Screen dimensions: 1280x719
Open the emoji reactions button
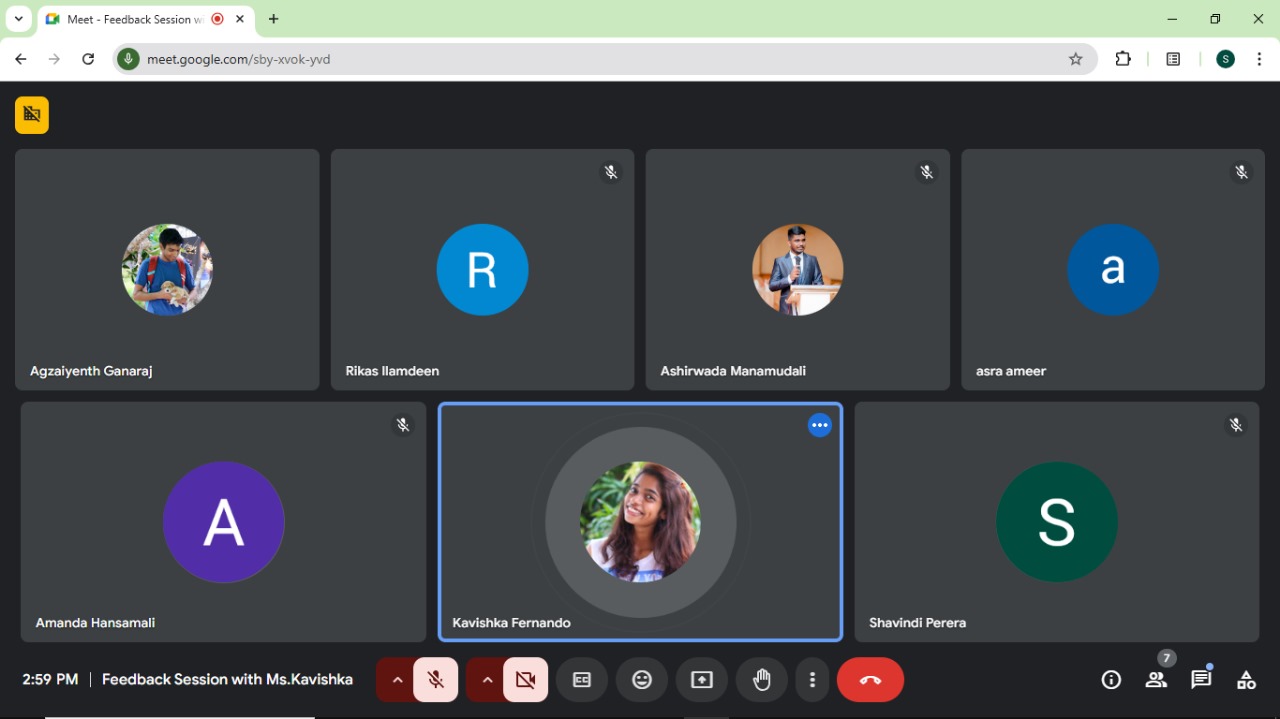(642, 680)
